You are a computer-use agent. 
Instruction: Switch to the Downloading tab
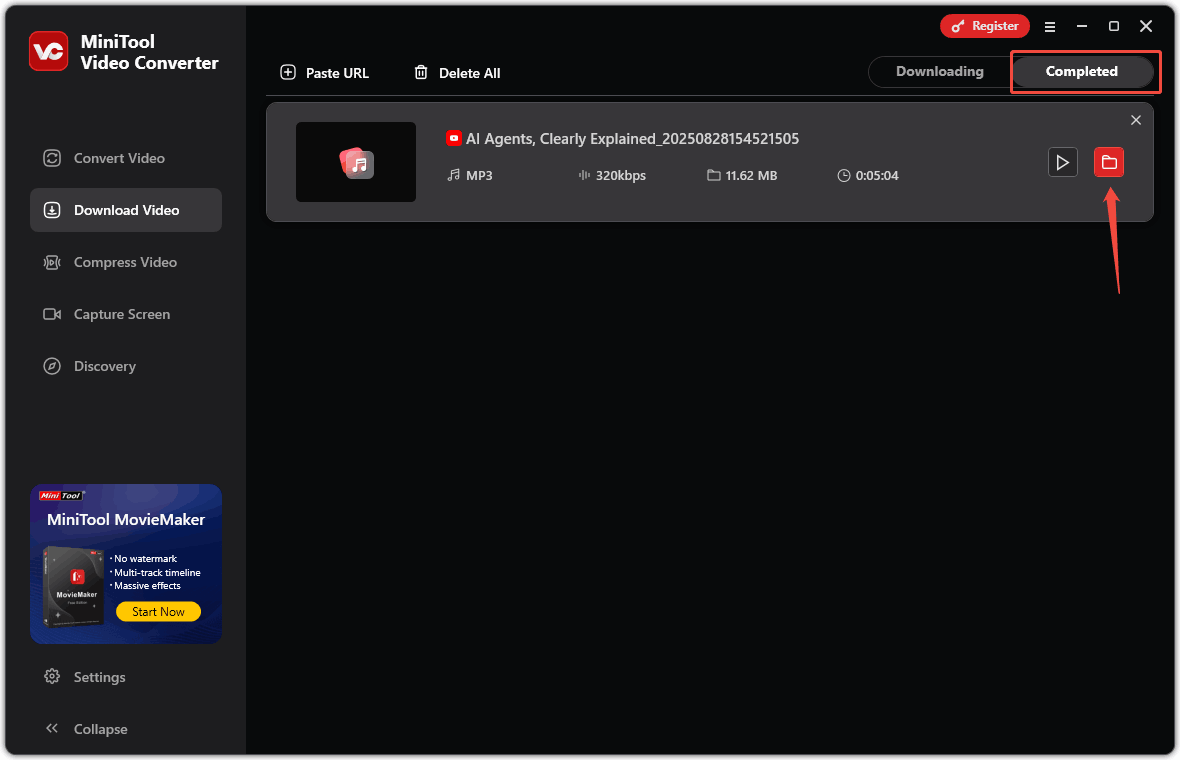(939, 71)
